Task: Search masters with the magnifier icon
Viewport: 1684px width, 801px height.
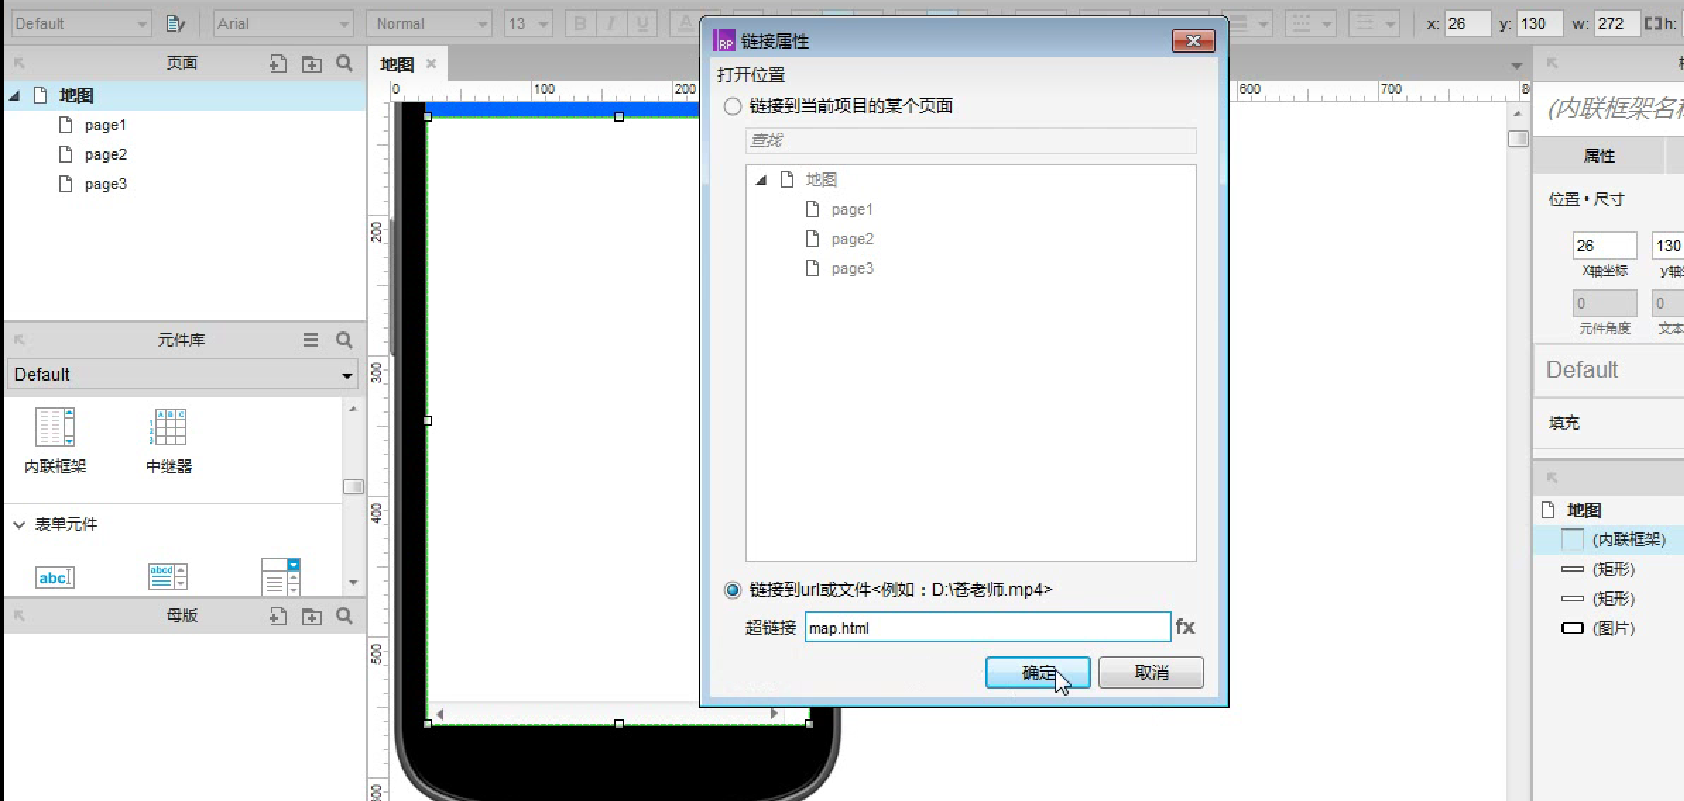Action: (344, 615)
